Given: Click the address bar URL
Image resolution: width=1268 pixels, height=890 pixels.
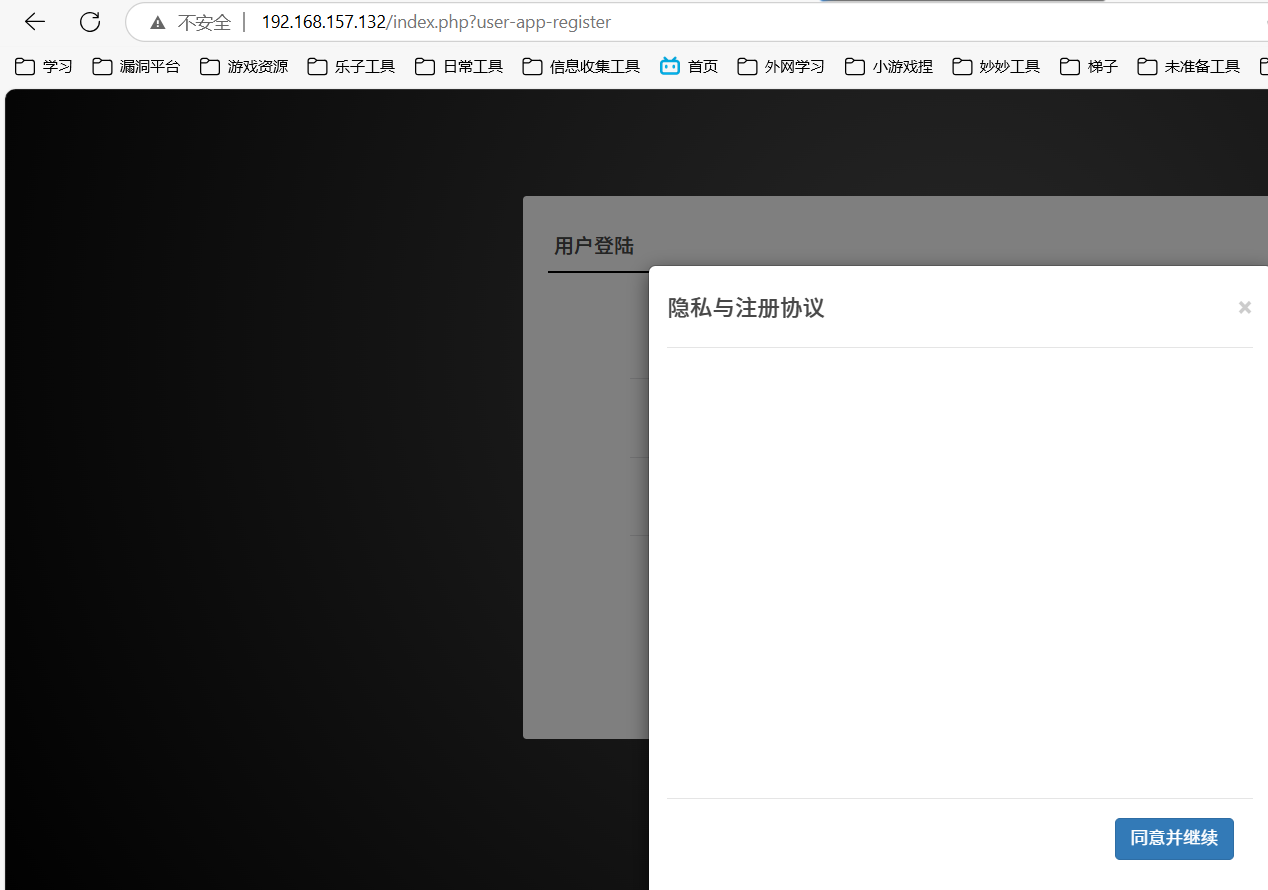Looking at the screenshot, I should tap(435, 22).
